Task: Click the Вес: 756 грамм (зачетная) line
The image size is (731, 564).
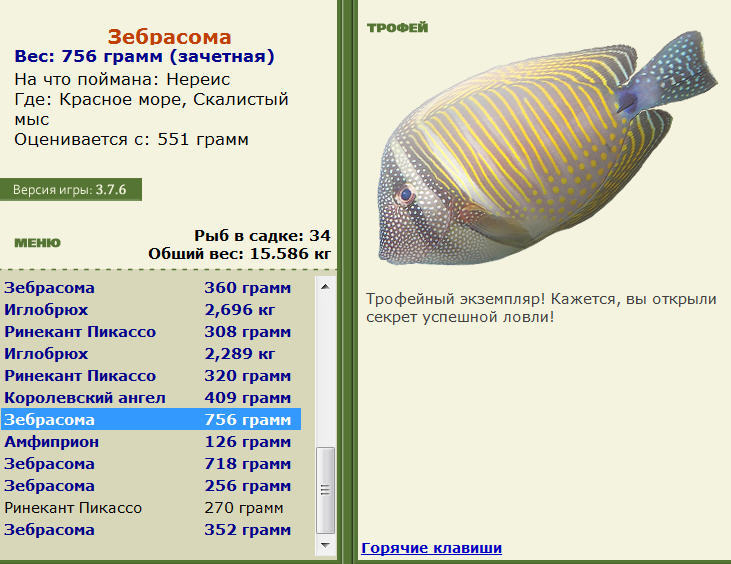Action: tap(145, 56)
